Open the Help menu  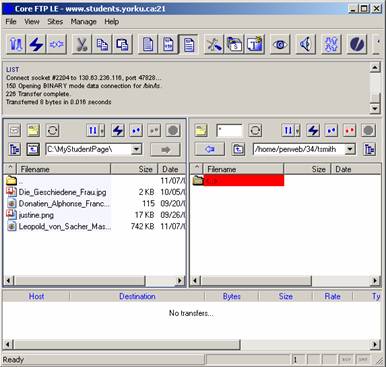[x=111, y=22]
